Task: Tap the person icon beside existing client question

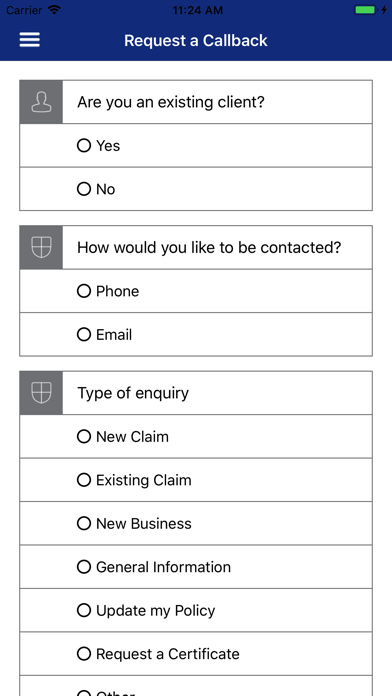Action: coord(41,102)
